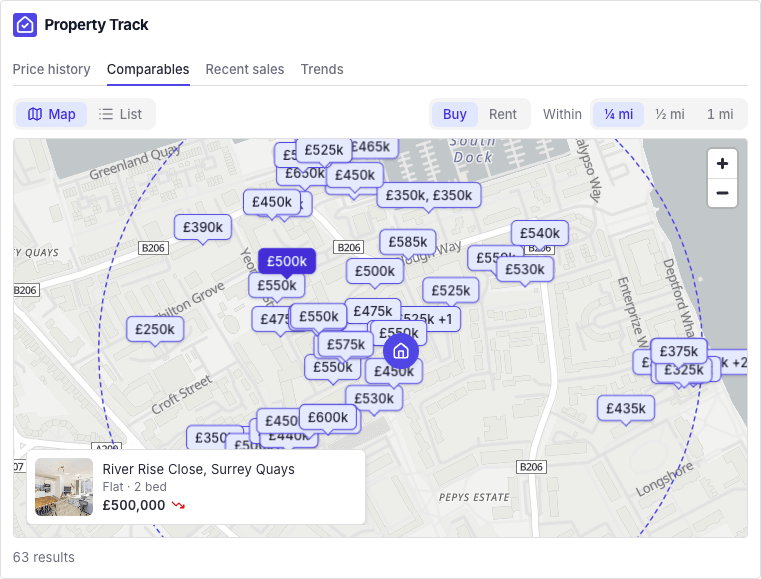Set radius to ½ mi
The image size is (761, 579).
[x=670, y=114]
